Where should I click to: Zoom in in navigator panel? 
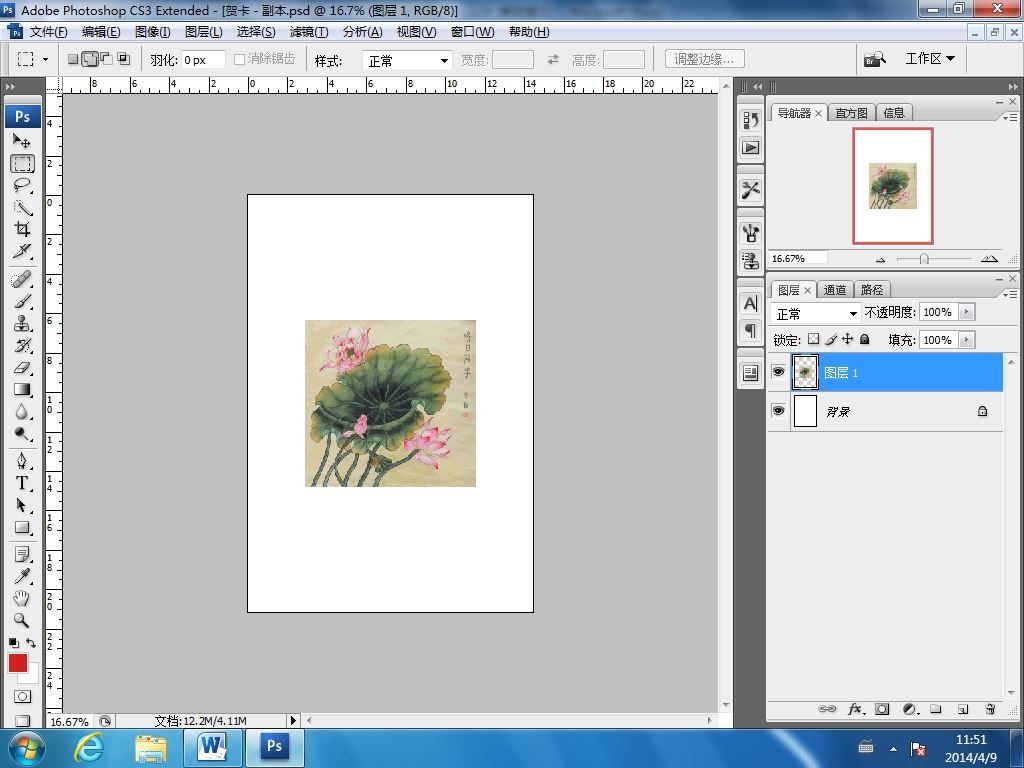pyautogui.click(x=989, y=259)
